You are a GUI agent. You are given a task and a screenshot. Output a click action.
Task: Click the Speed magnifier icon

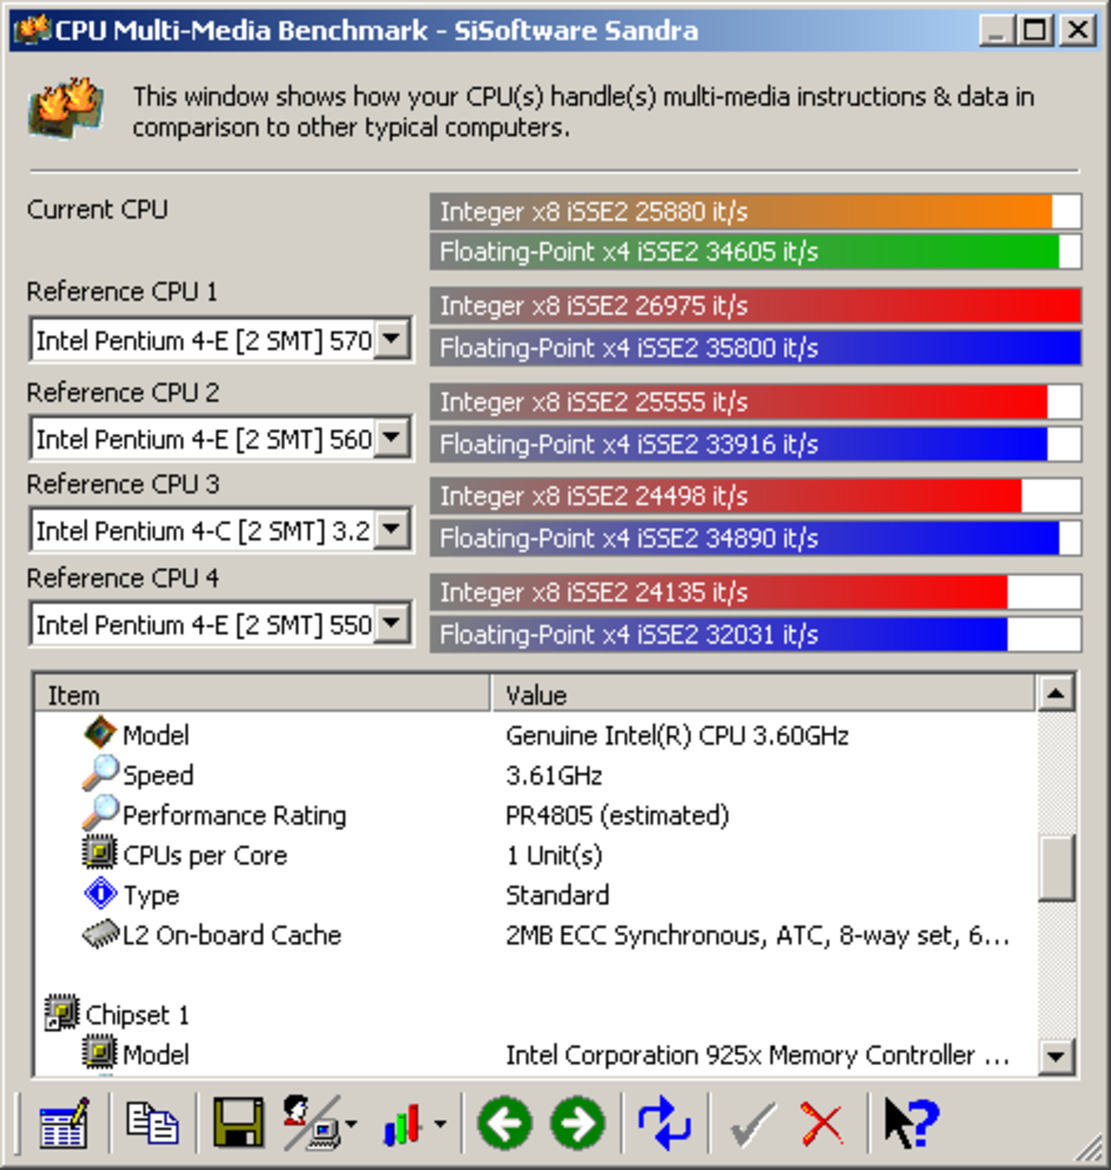point(100,773)
